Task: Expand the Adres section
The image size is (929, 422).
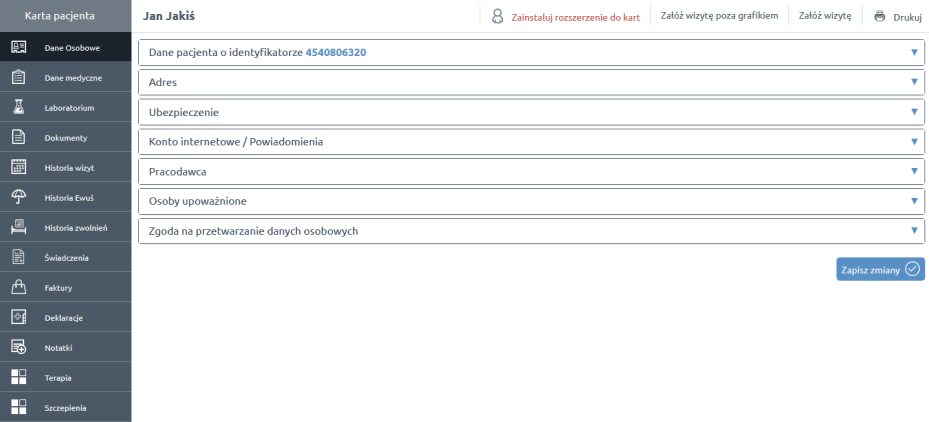Action: tap(914, 82)
